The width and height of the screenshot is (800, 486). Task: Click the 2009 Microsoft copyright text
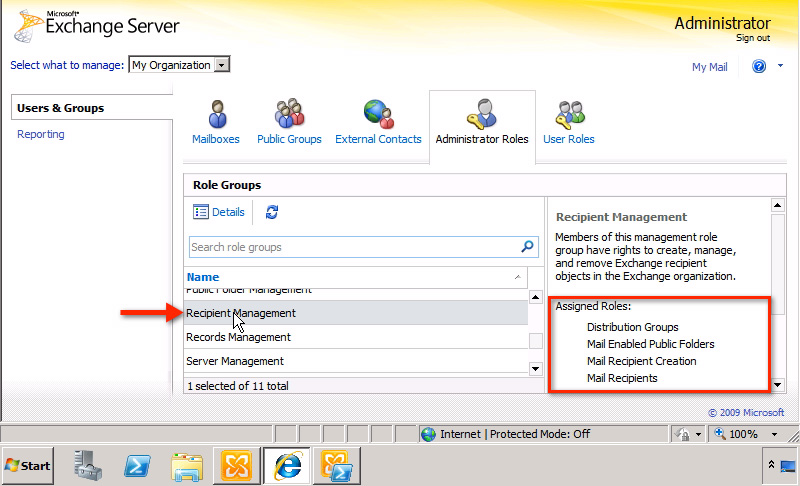(746, 413)
